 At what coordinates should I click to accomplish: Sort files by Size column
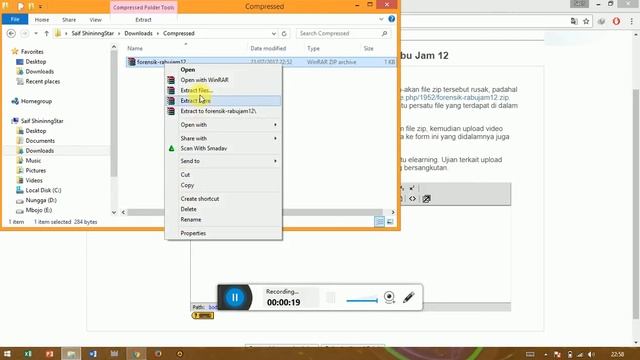coord(369,48)
